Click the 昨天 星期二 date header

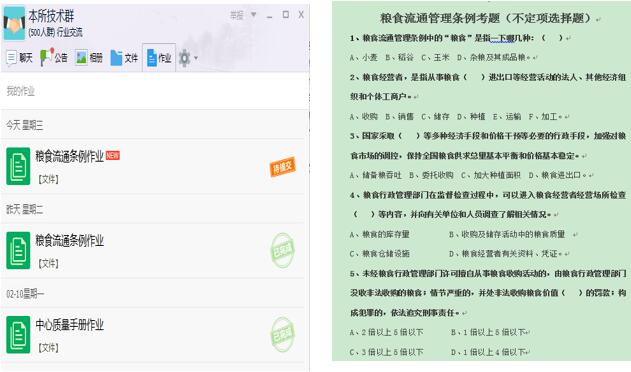click(25, 209)
